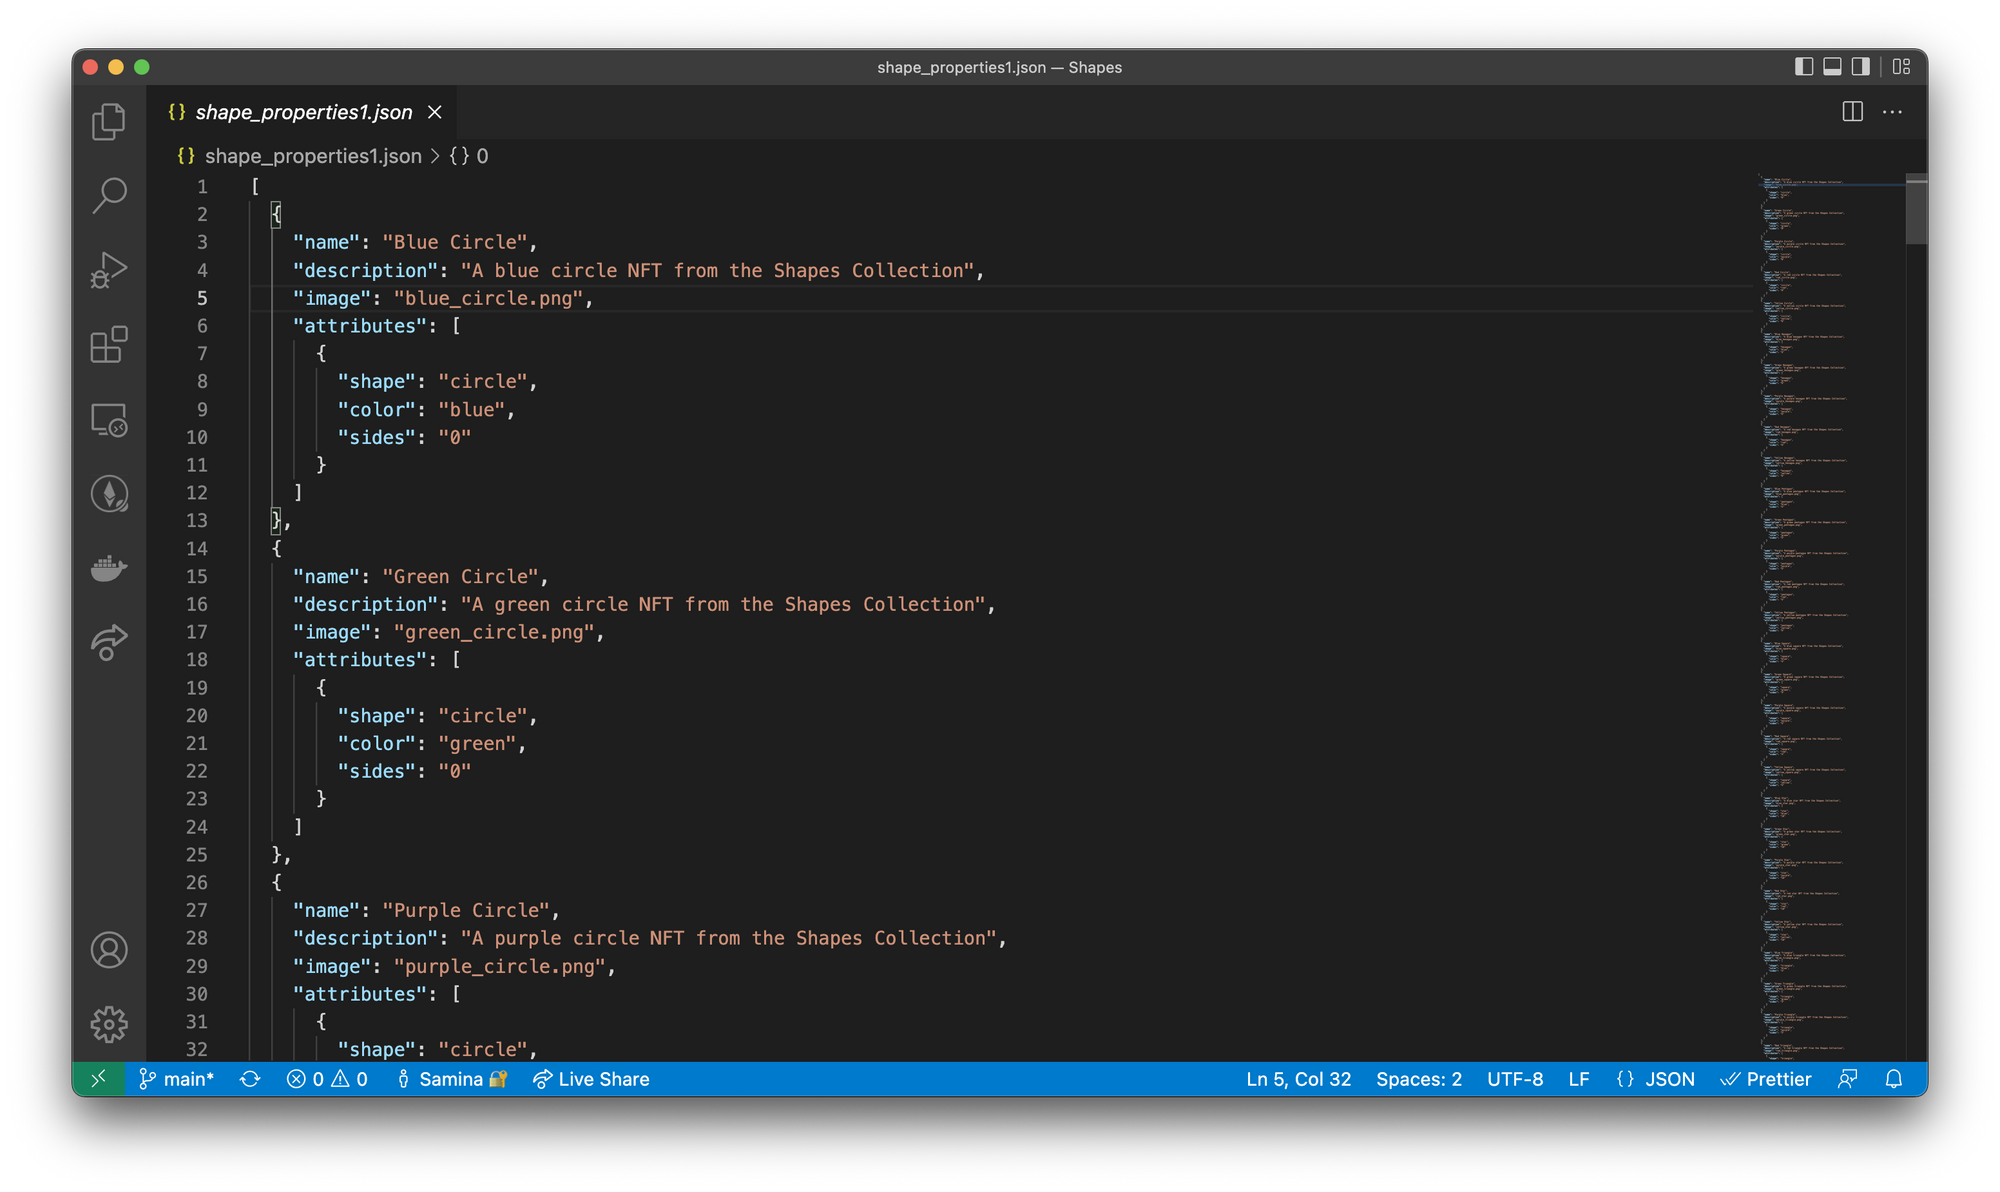2000x1192 pixels.
Task: Click shape_properties1.json in the breadcrumb
Action: 313,156
